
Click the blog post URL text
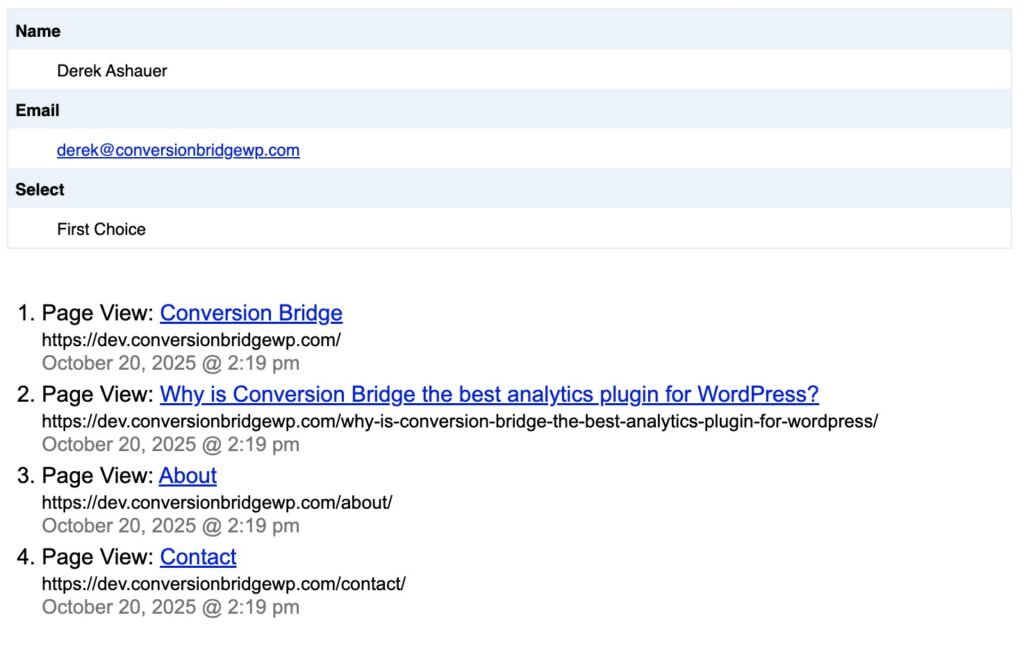tap(458, 422)
